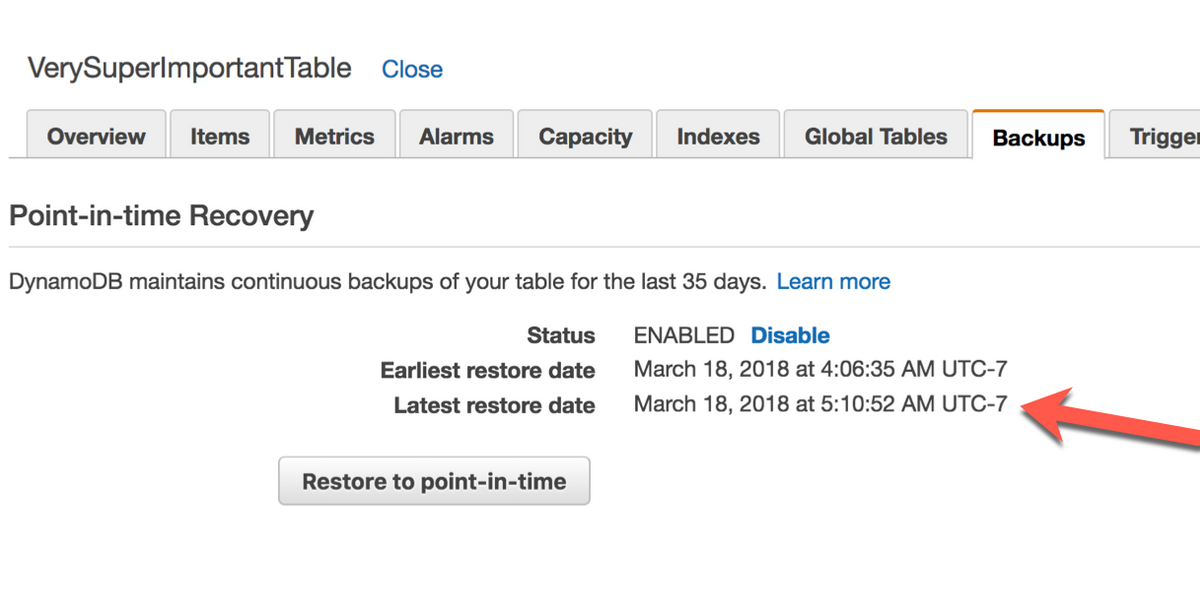
Task: Click the Point-in-time Recovery heading
Action: [161, 215]
